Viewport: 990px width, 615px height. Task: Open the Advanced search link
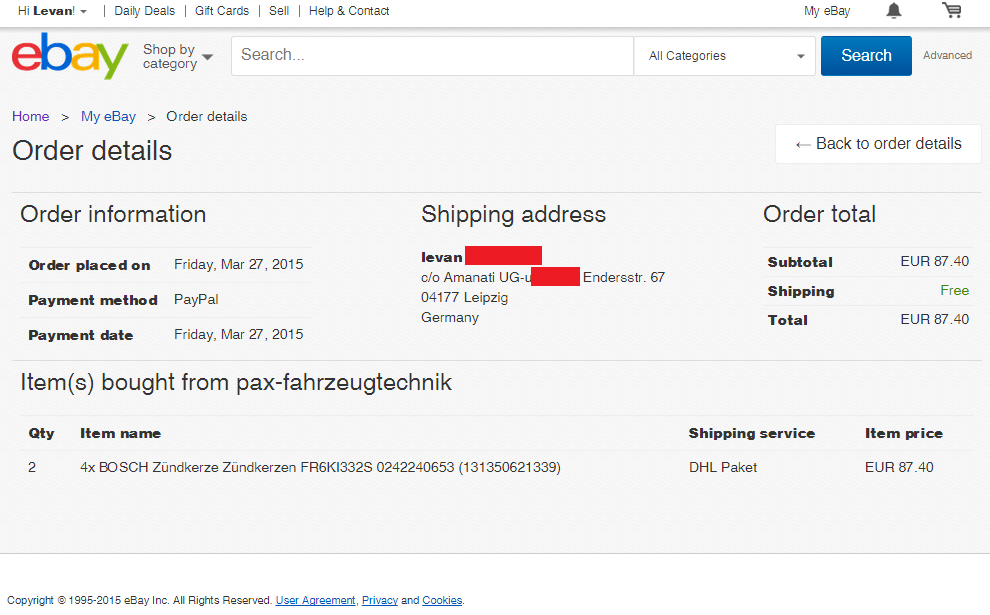(x=947, y=56)
